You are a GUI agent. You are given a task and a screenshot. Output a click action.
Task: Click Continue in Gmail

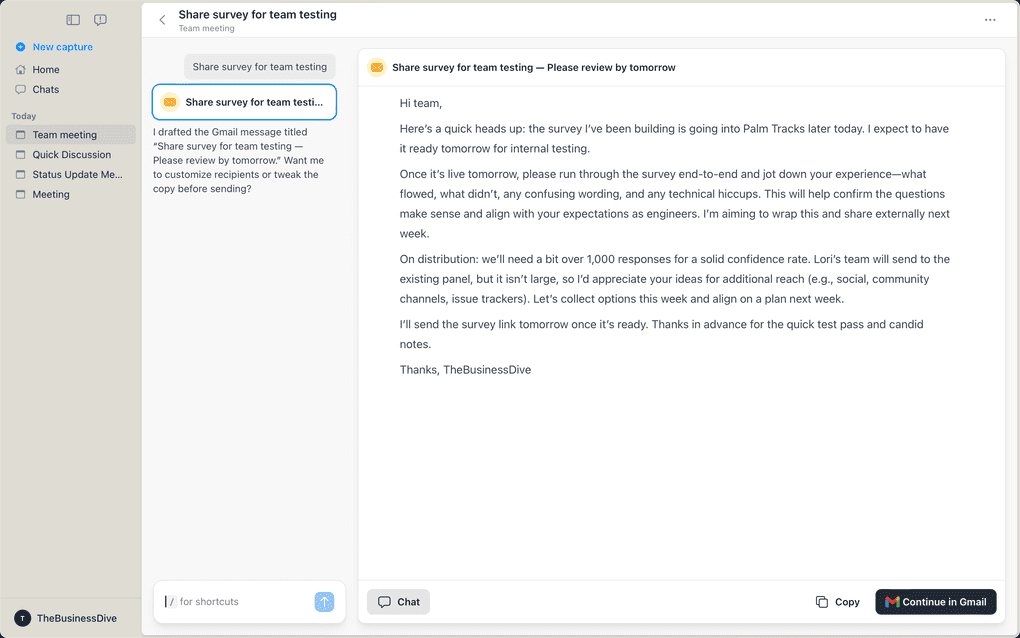pyautogui.click(x=935, y=602)
